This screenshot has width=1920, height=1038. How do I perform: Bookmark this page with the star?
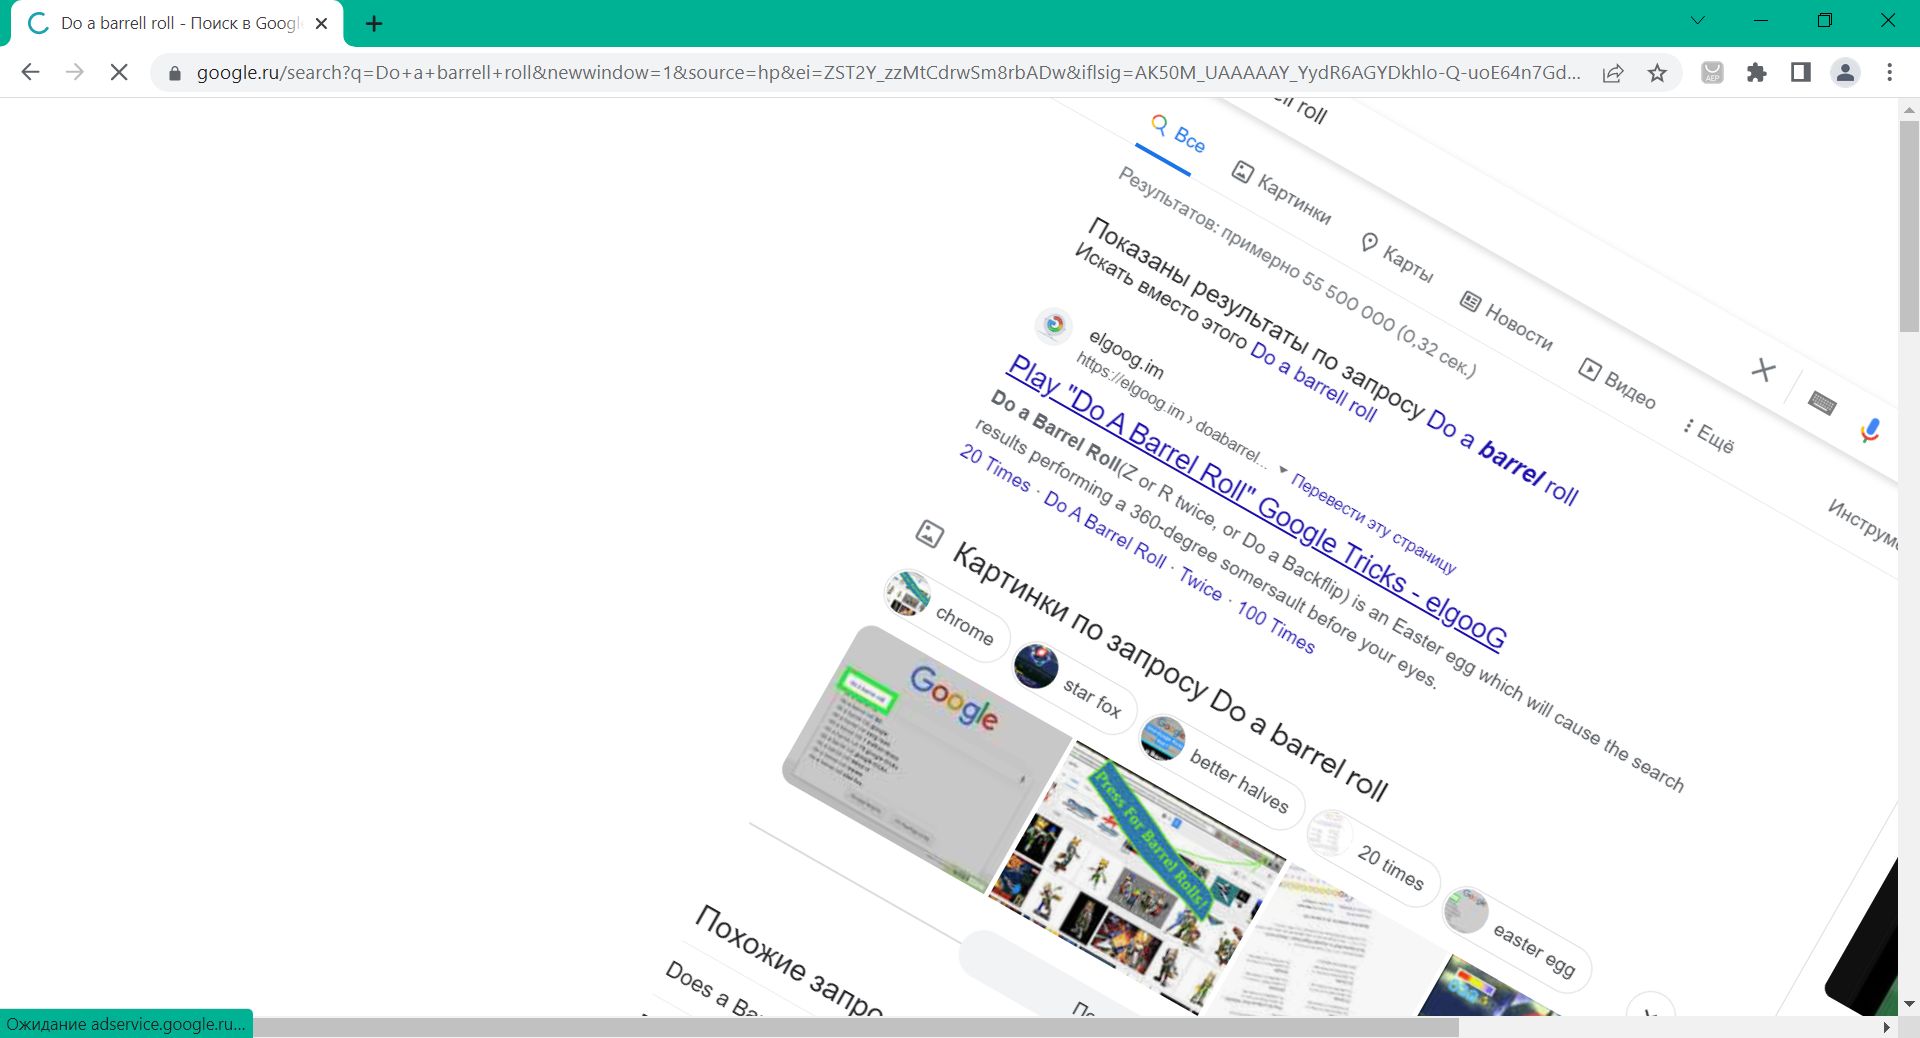pyautogui.click(x=1657, y=73)
